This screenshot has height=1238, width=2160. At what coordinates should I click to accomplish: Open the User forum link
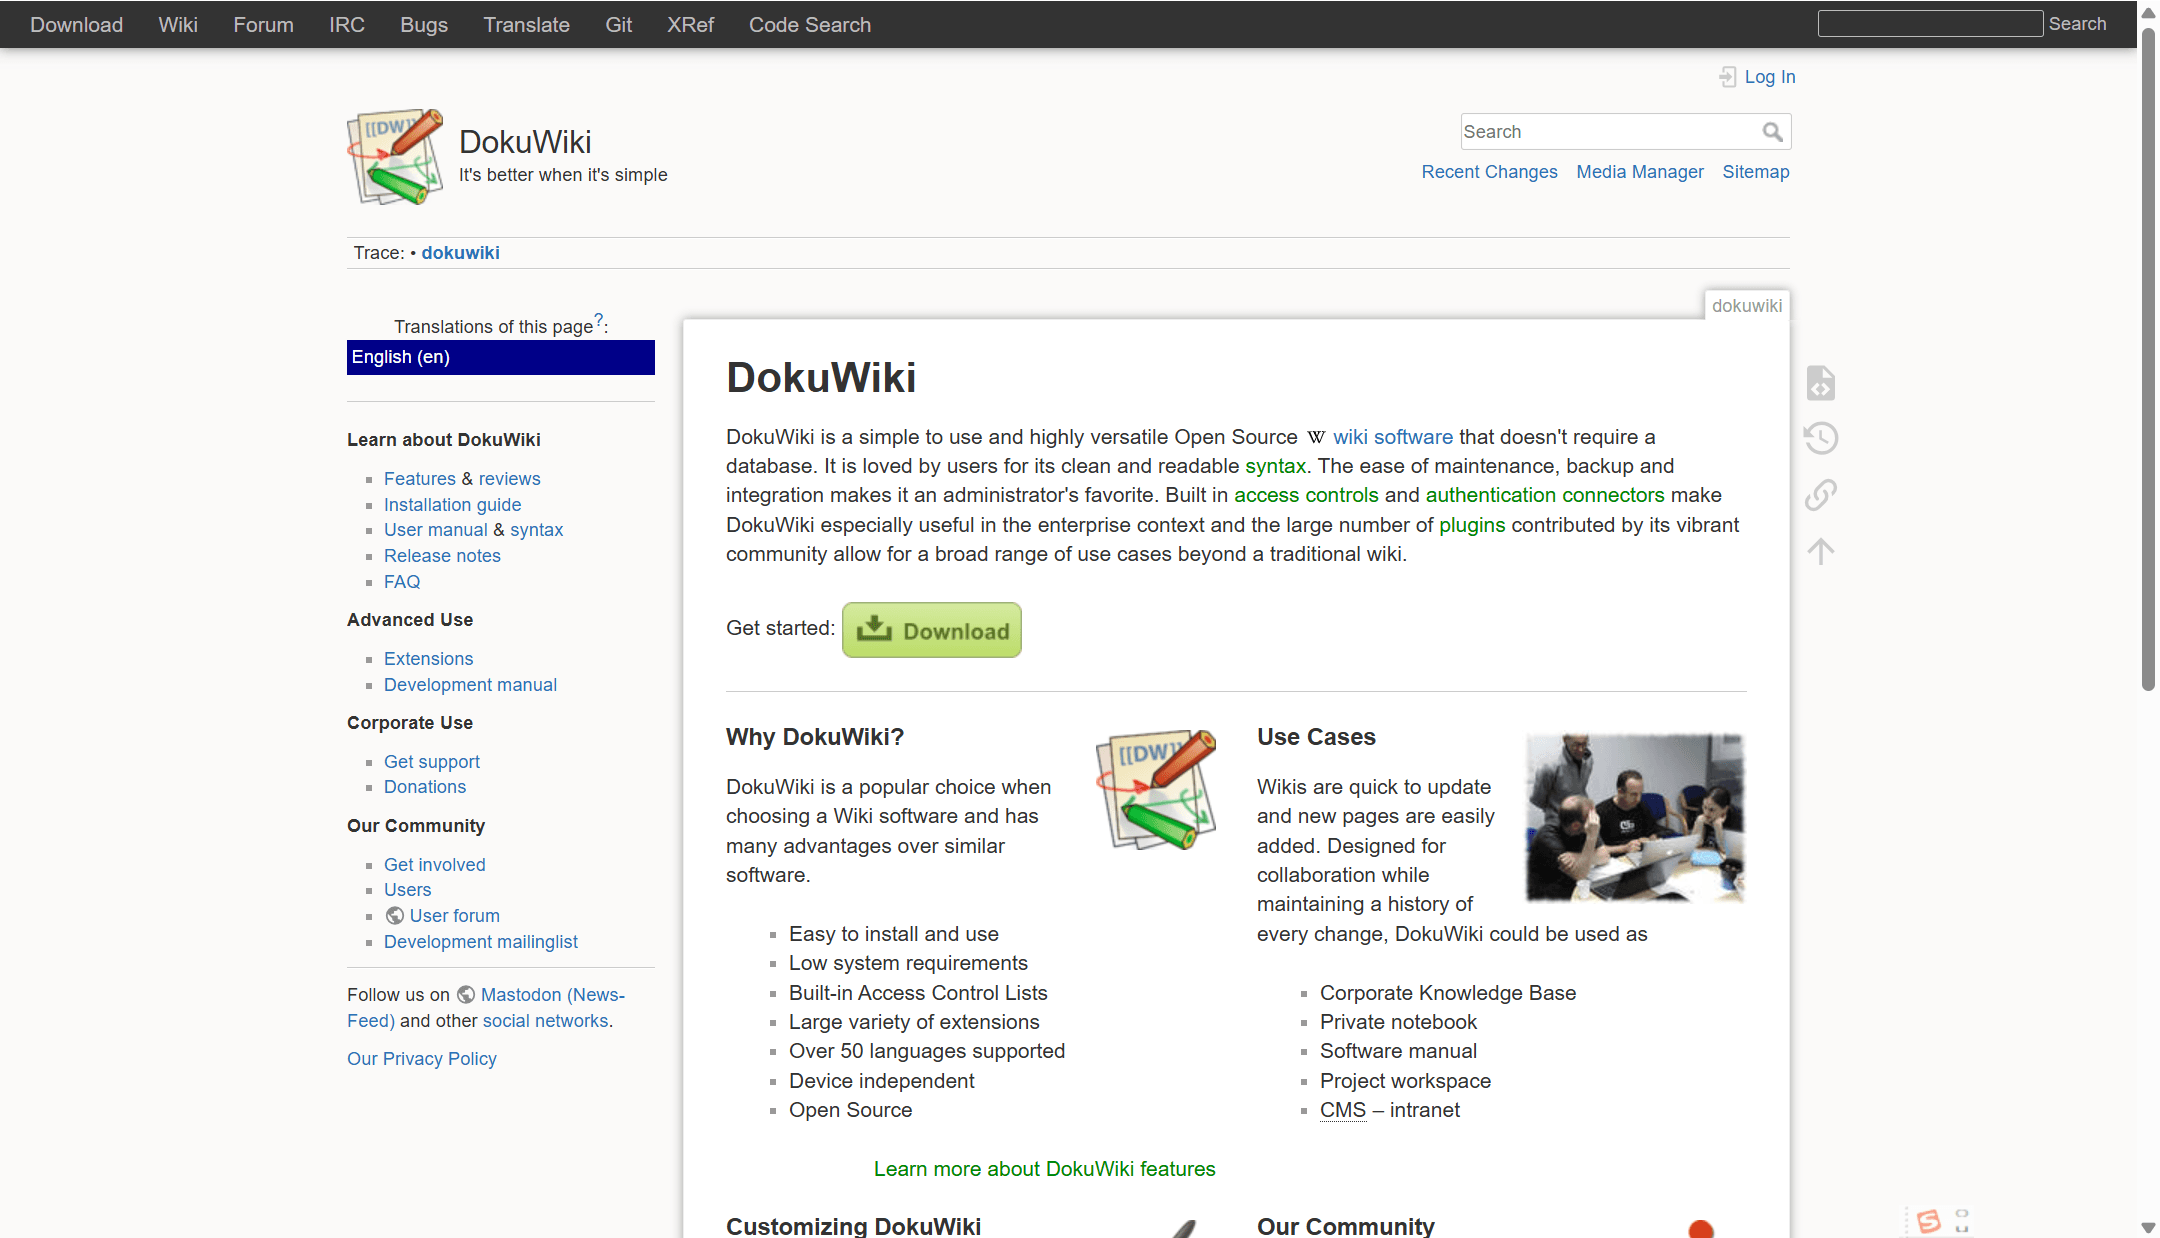[x=454, y=916]
